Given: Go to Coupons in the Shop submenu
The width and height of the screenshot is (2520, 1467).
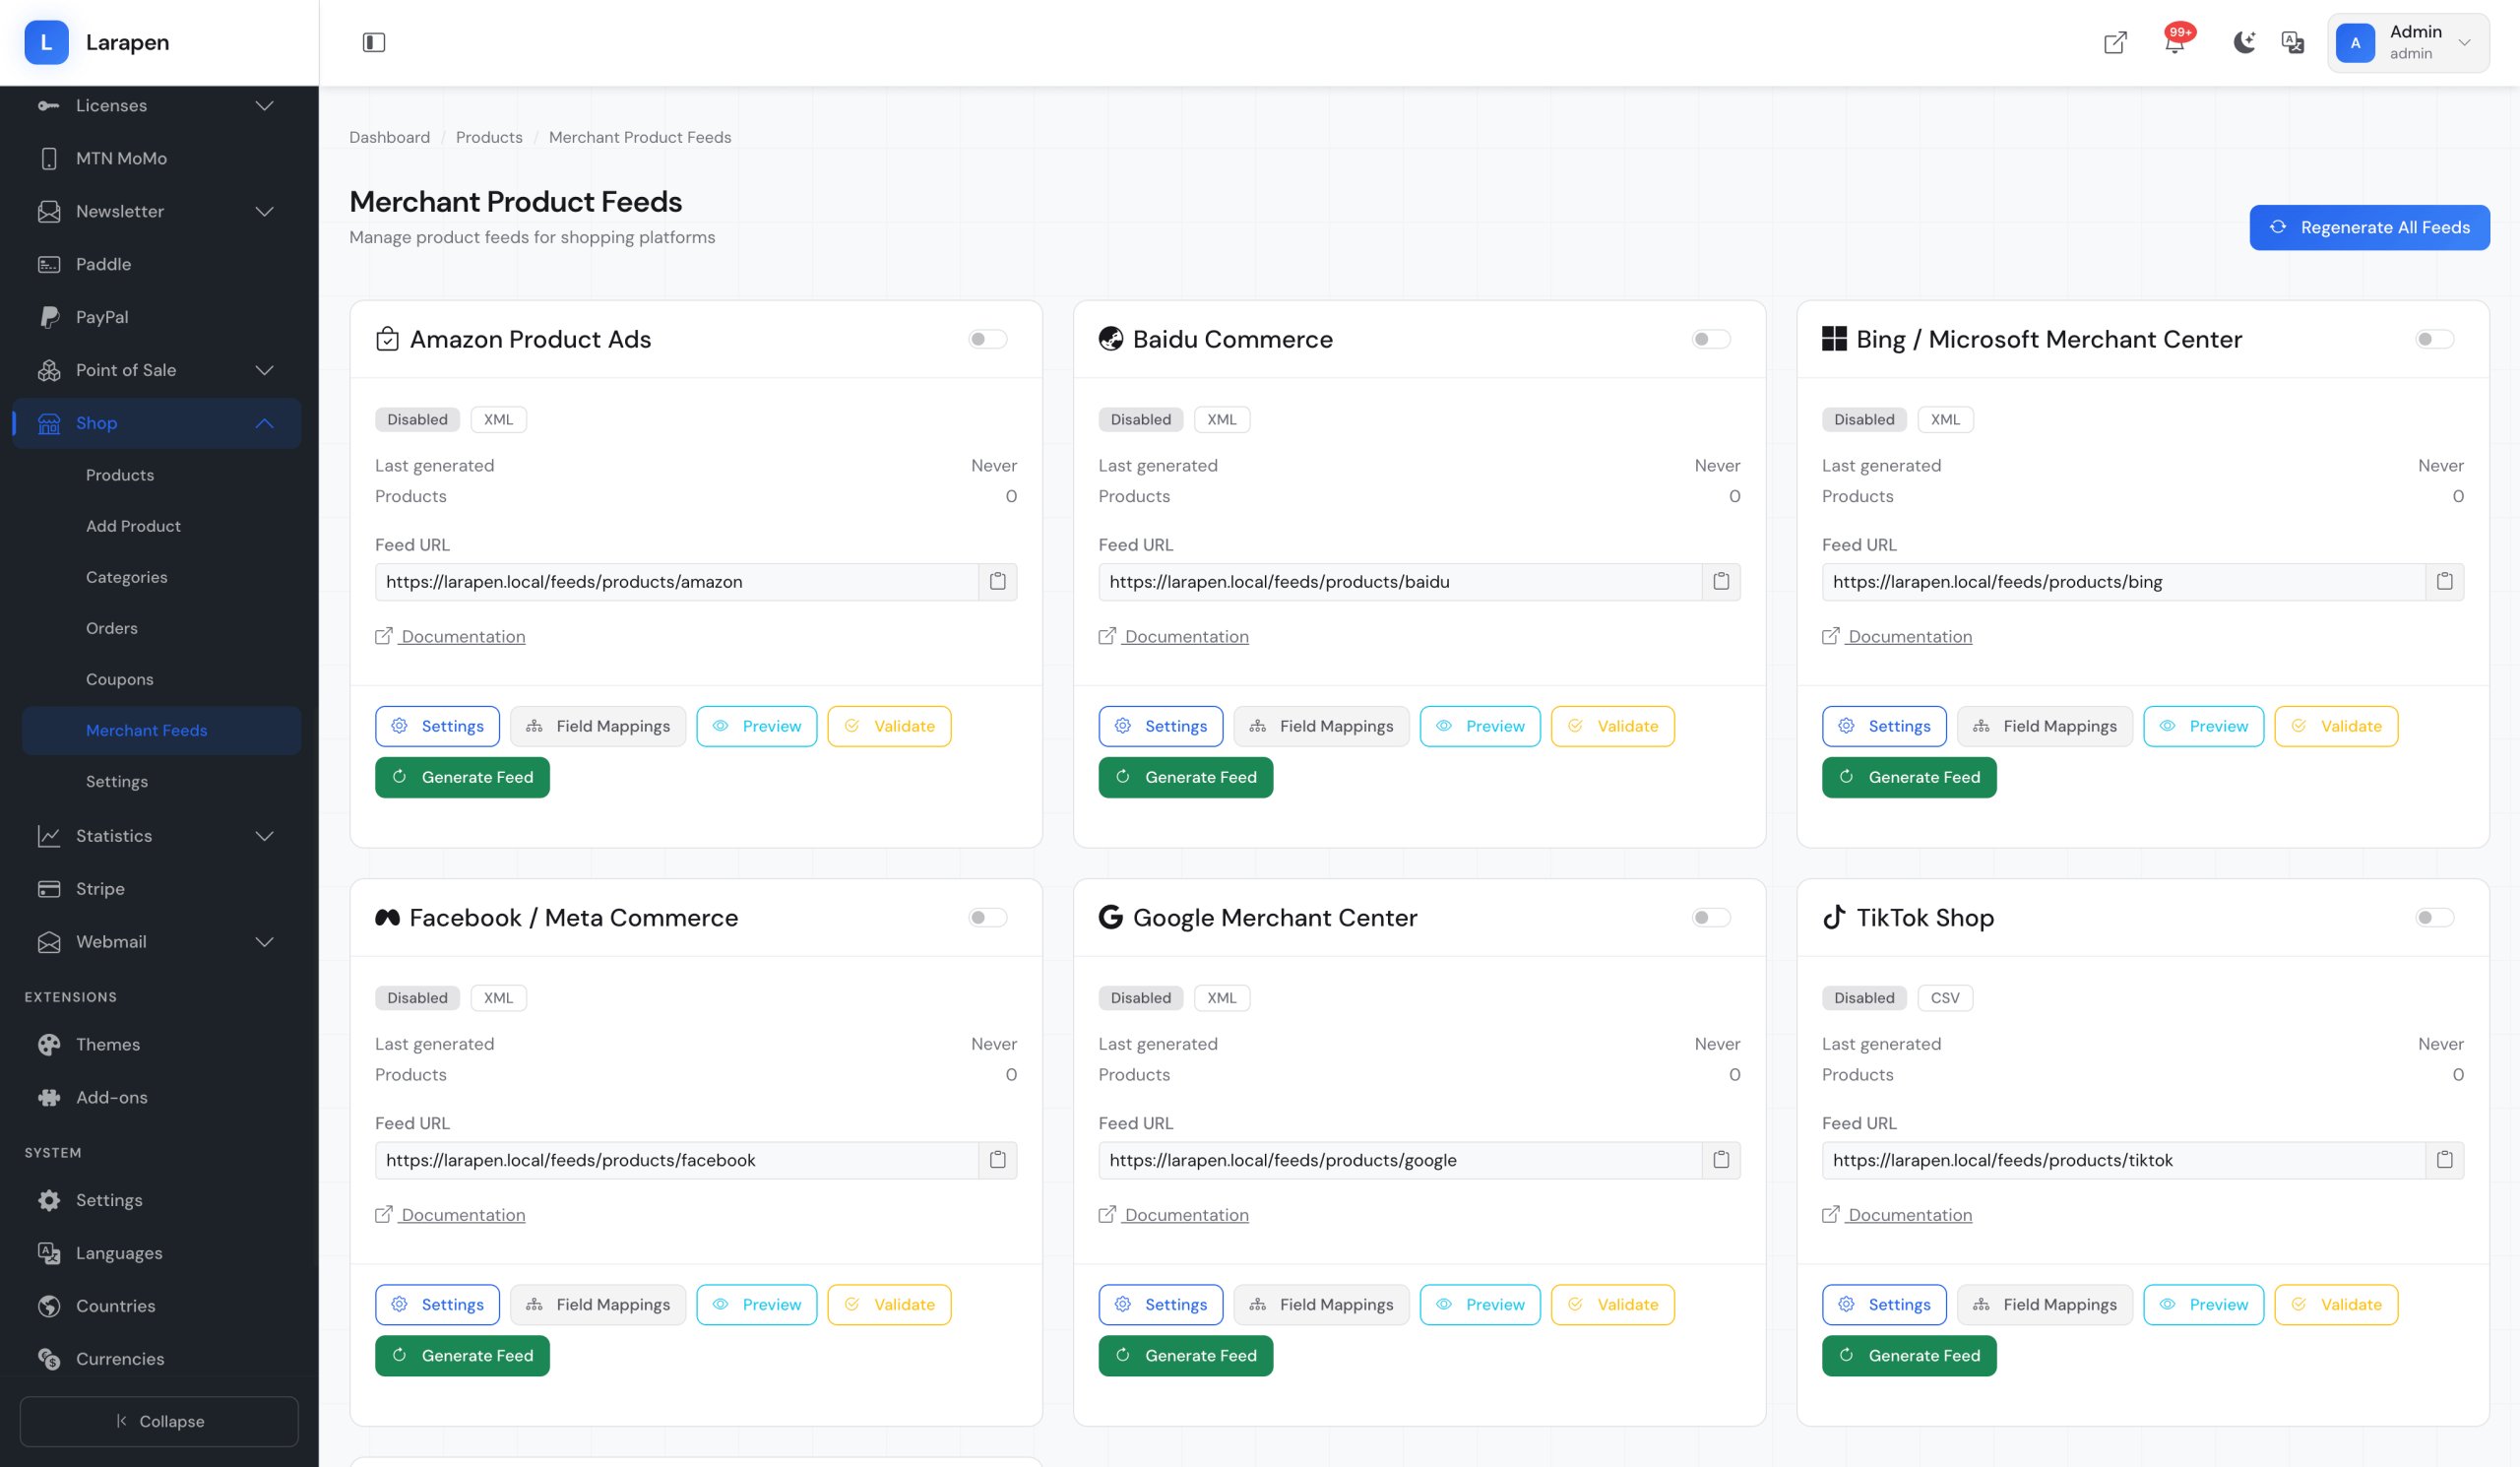Looking at the screenshot, I should pos(119,679).
